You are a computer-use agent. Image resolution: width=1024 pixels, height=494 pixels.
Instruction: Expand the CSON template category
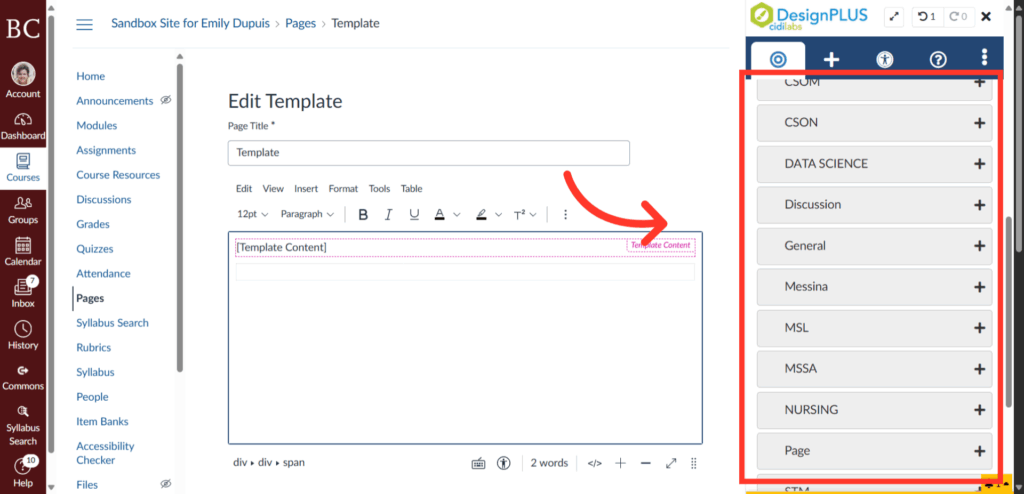pos(874,123)
